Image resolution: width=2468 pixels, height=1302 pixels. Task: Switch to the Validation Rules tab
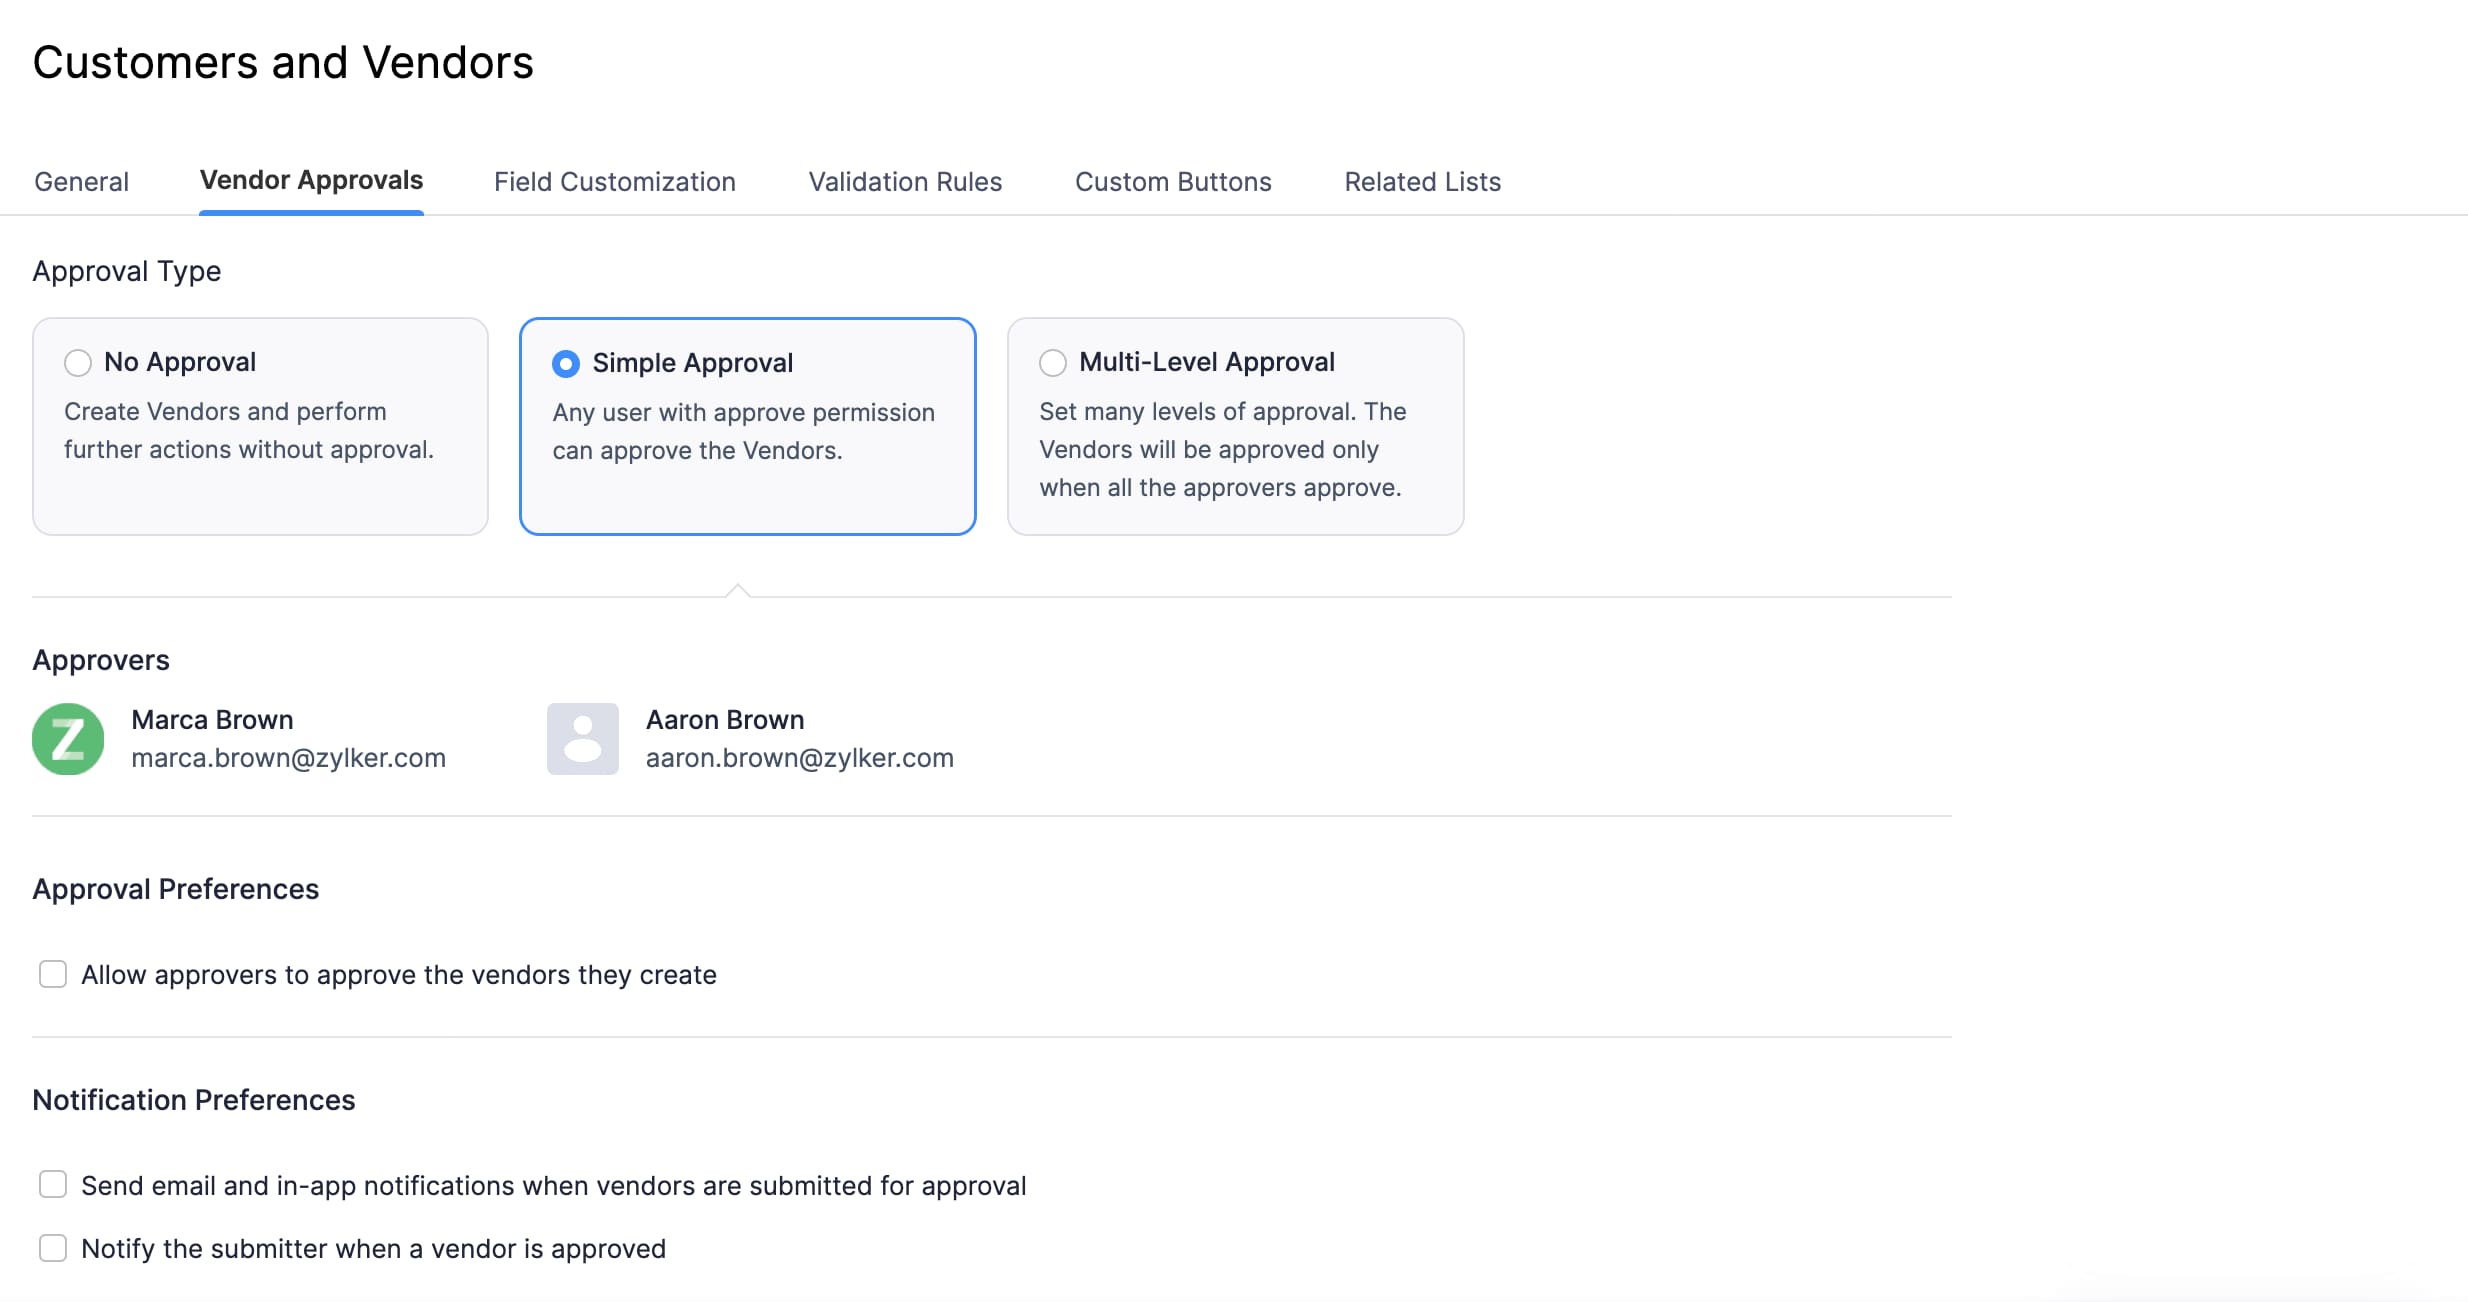coord(904,181)
